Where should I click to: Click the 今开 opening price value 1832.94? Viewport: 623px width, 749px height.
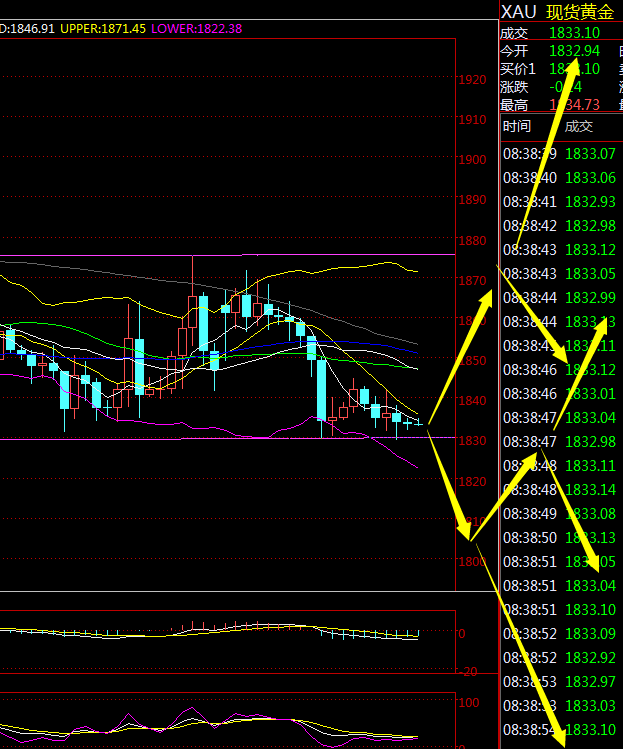575,50
